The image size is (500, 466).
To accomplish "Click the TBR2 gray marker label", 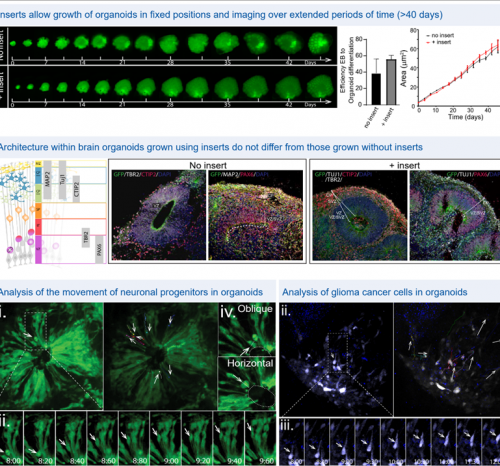I will pyautogui.click(x=86, y=237).
